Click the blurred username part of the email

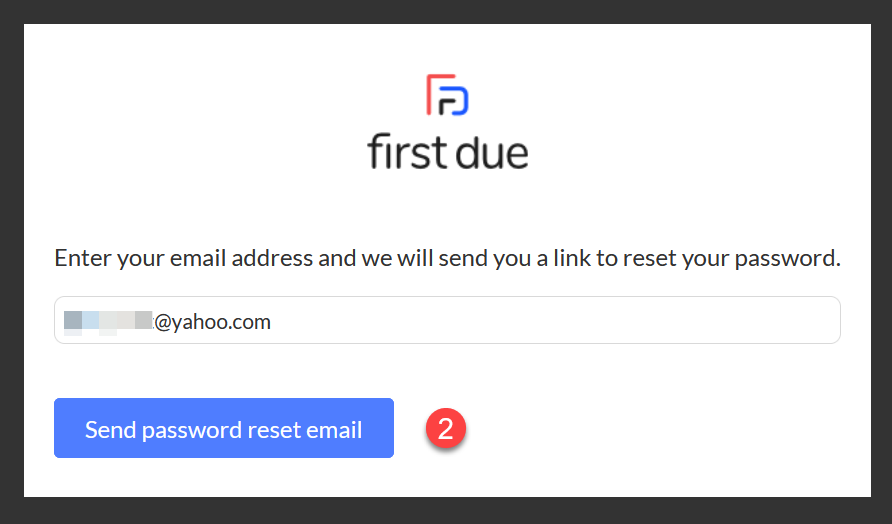coord(108,322)
